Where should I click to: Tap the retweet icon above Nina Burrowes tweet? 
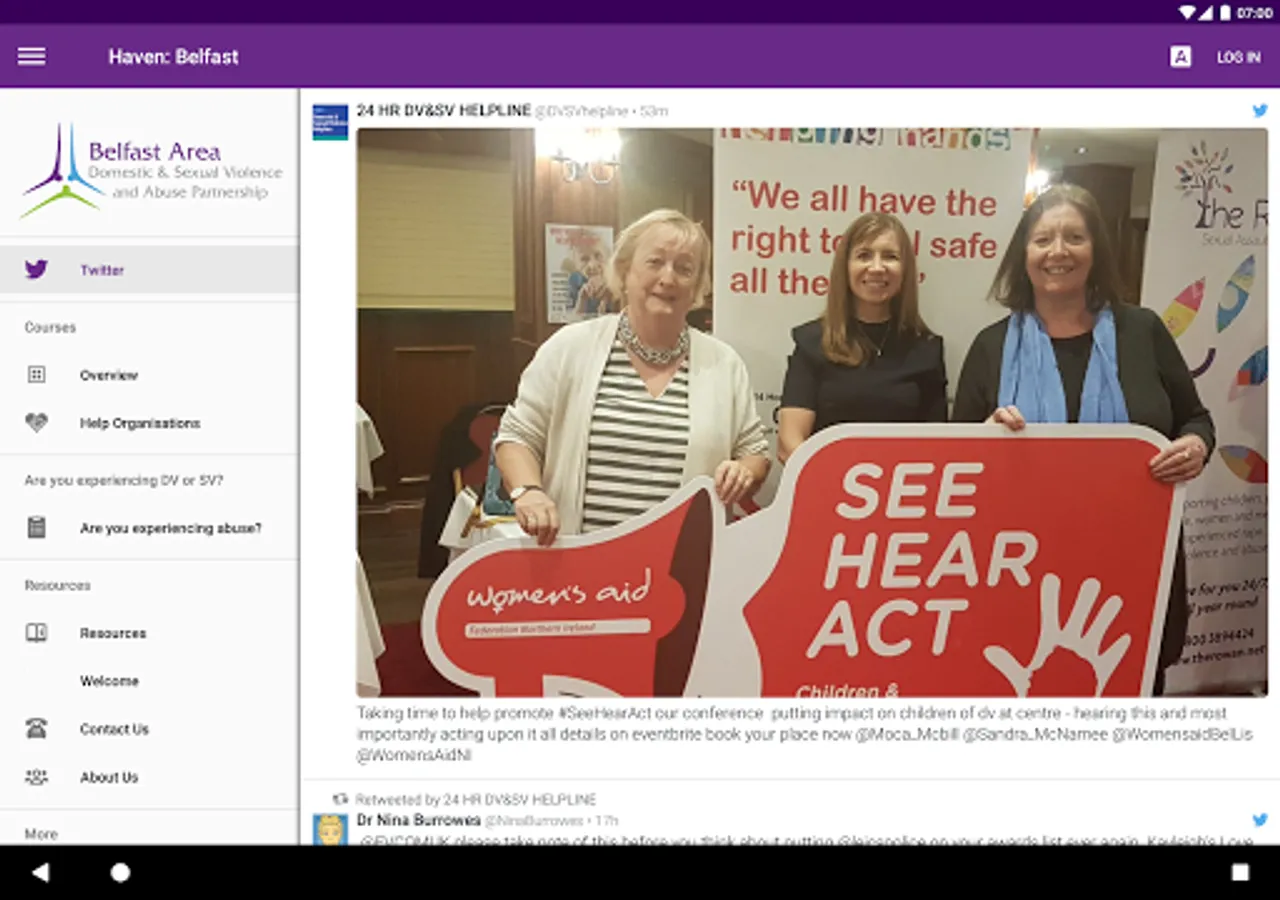click(340, 800)
